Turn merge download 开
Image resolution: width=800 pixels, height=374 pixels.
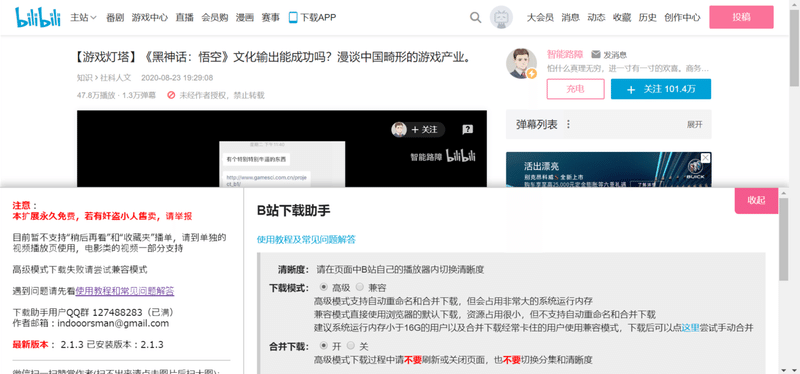(323, 346)
